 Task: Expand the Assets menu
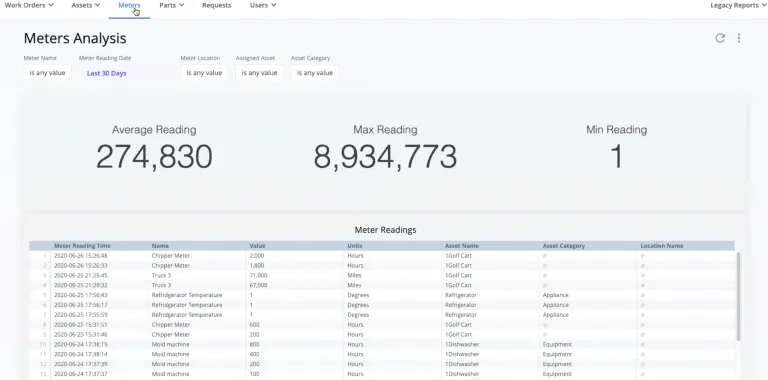click(86, 5)
